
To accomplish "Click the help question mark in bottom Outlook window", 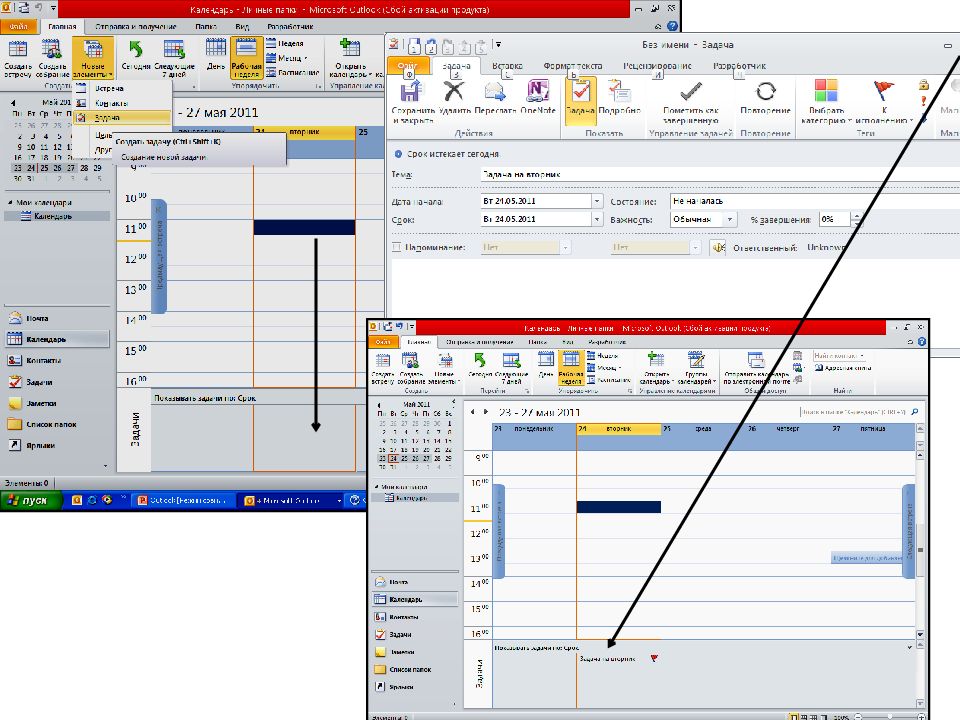I will tap(921, 342).
